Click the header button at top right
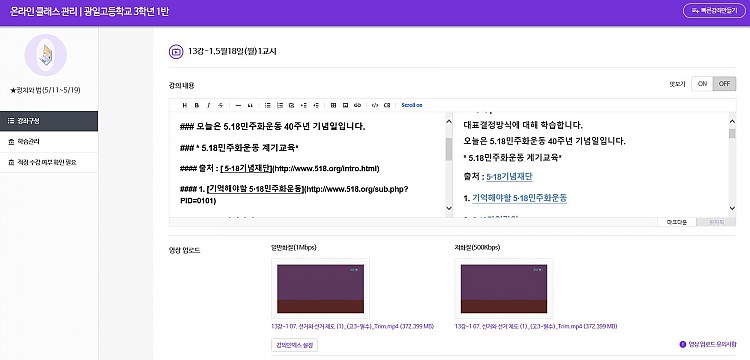The height and width of the screenshot is (360, 750). click(x=714, y=10)
